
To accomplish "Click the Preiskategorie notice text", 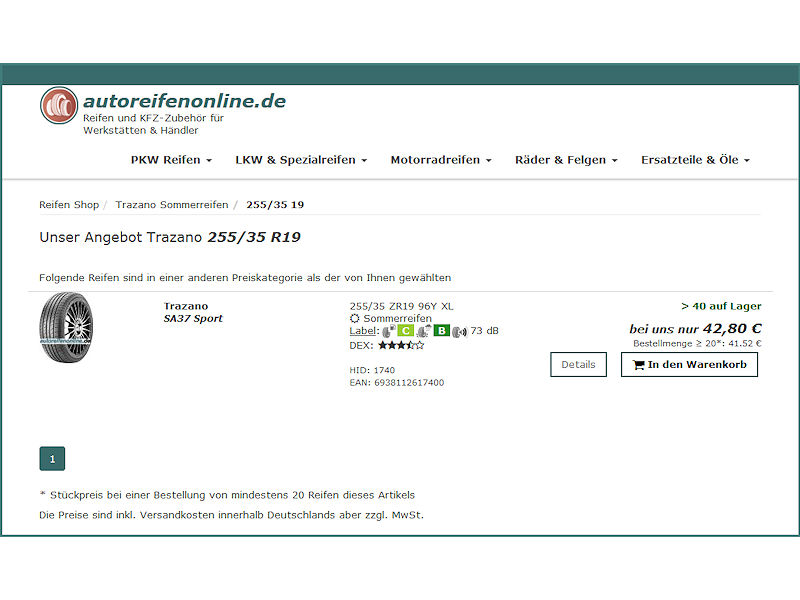I will 245,278.
